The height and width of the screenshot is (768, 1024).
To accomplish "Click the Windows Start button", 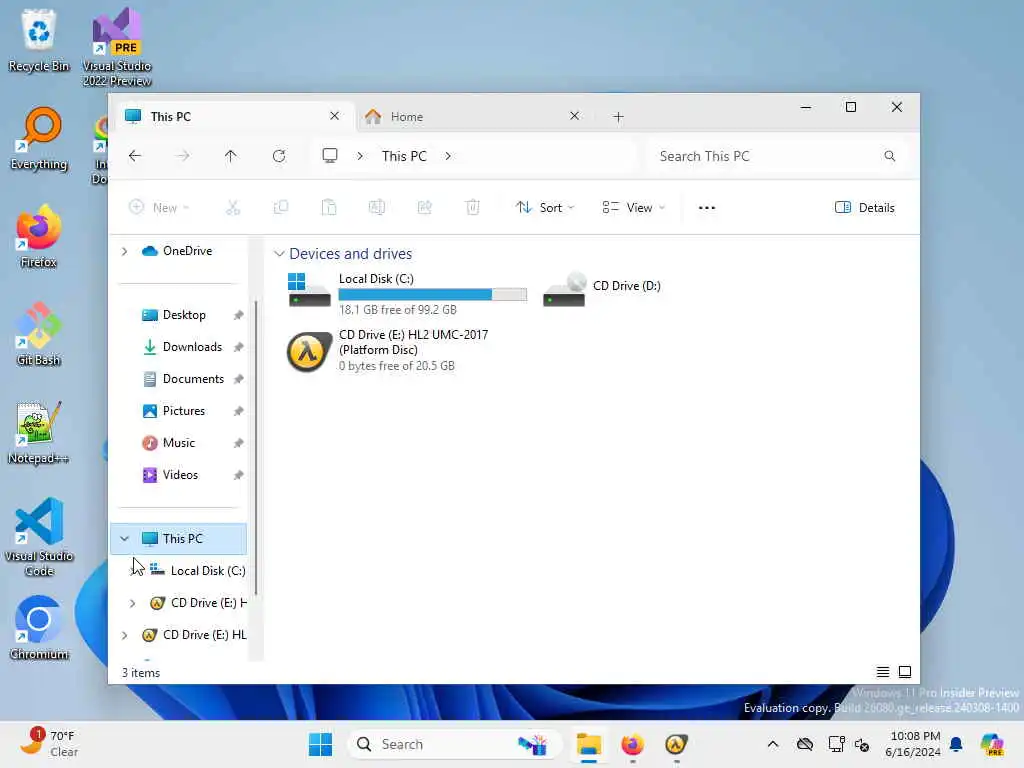I will [x=320, y=744].
